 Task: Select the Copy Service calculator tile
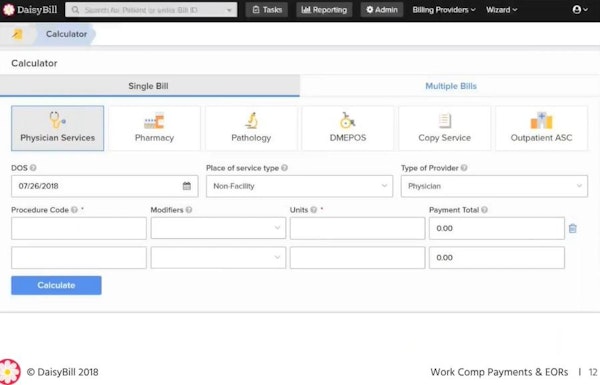tap(445, 128)
